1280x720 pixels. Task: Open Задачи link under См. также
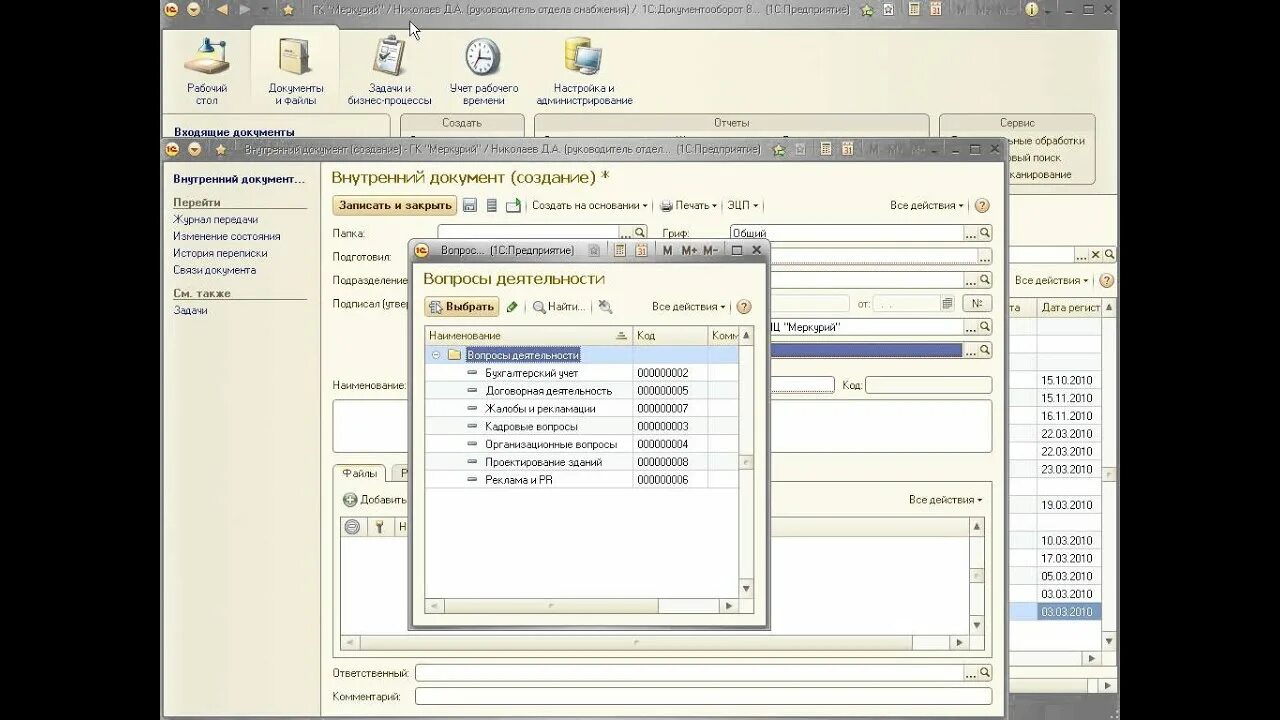click(190, 310)
